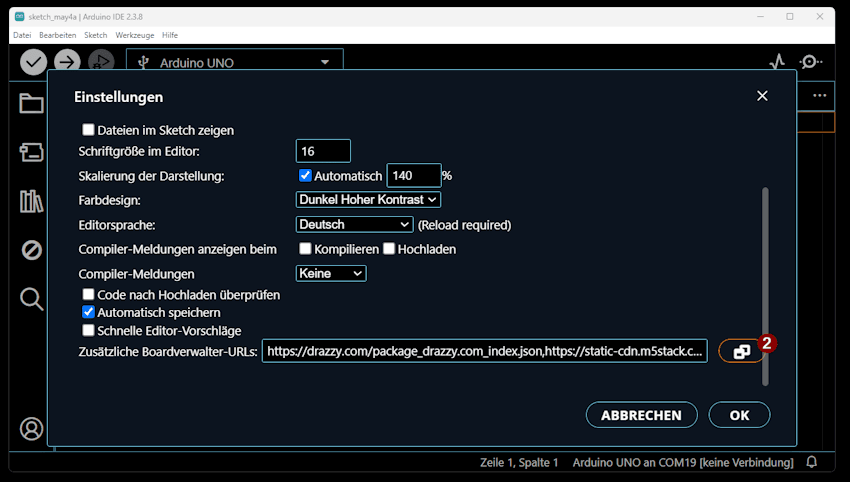Check 'Code nach Hochladen überprüfen'

tap(88, 294)
